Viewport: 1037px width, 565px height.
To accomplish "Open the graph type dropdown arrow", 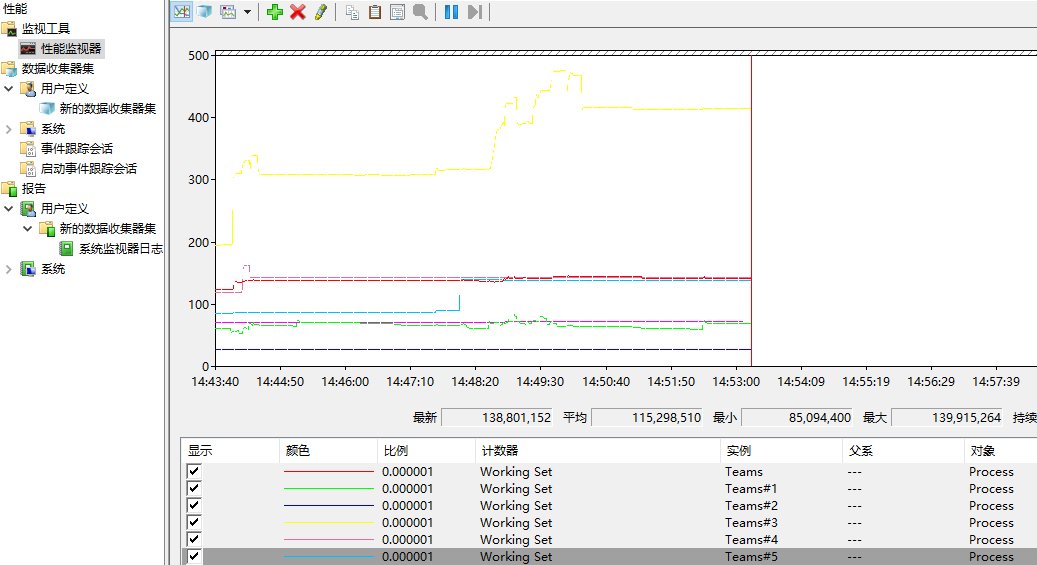I will coord(247,12).
